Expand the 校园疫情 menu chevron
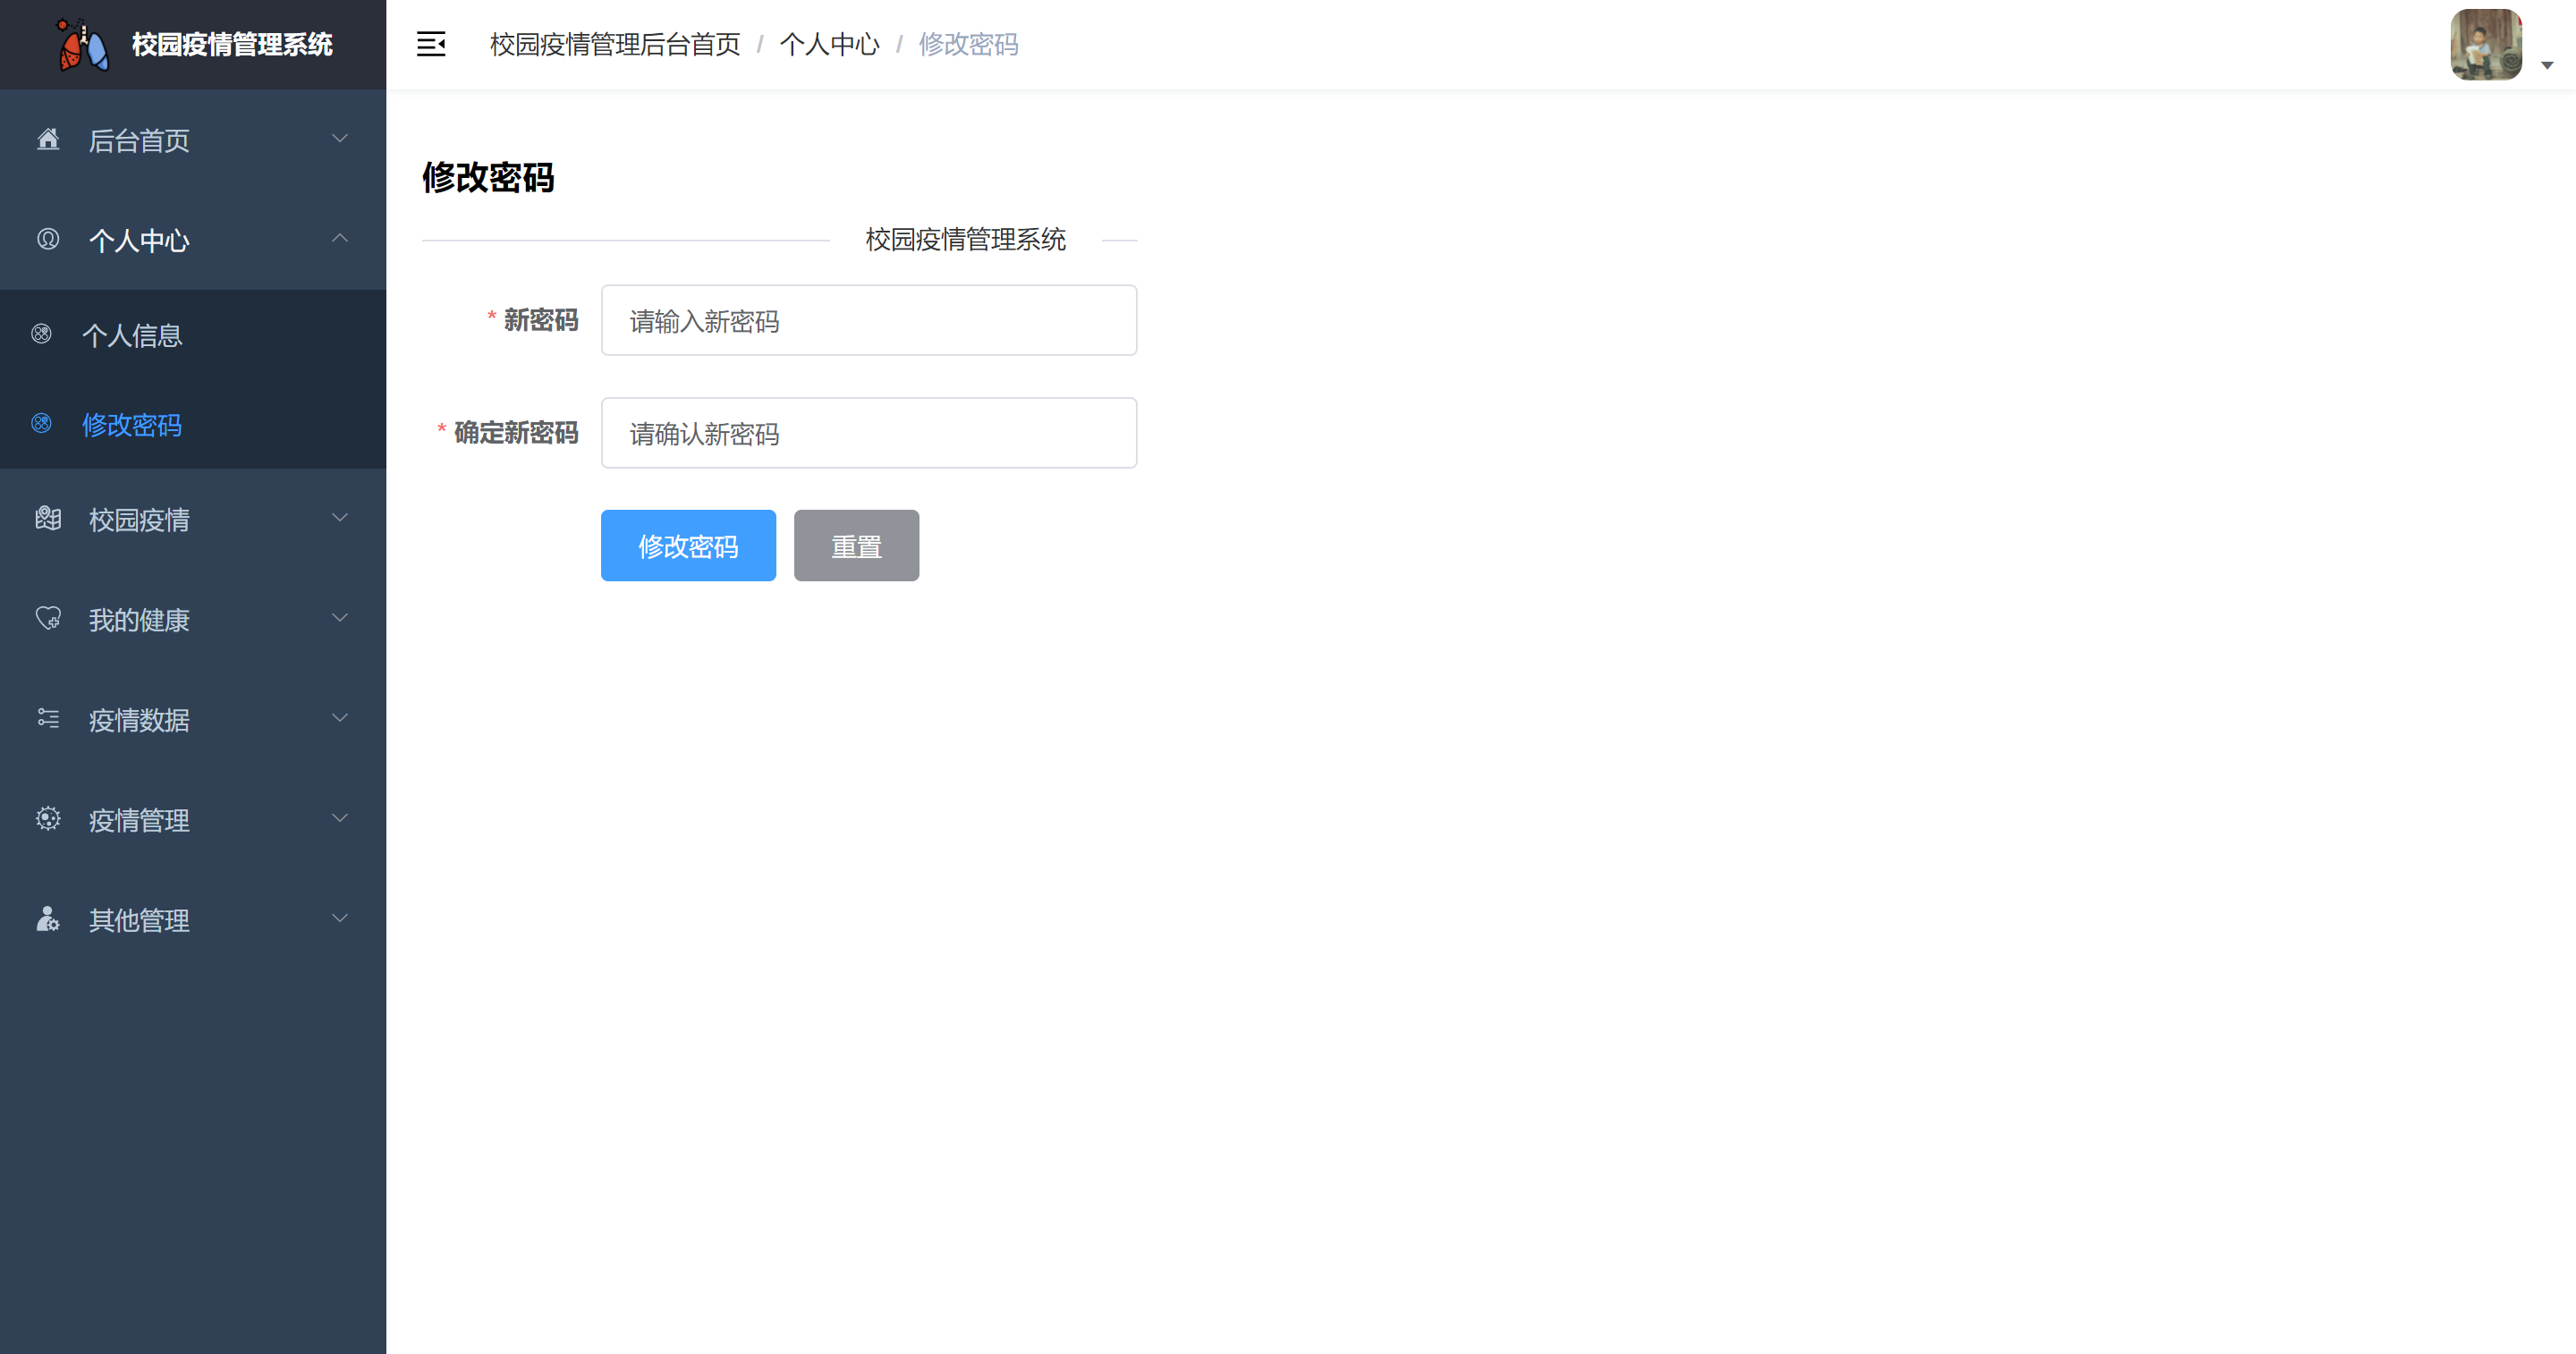2576x1354 pixels. pyautogui.click(x=340, y=518)
